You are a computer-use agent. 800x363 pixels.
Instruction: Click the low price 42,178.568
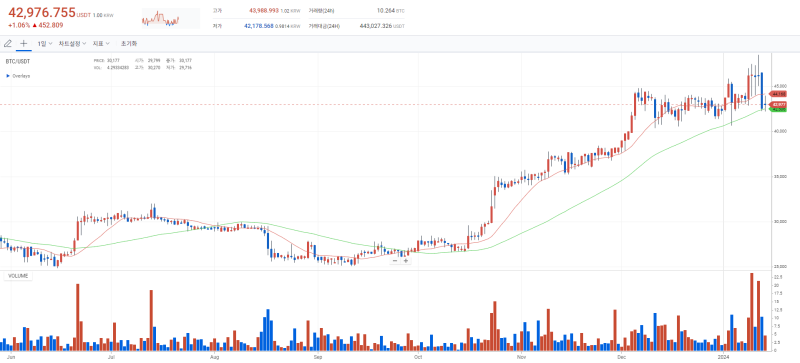coord(259,26)
